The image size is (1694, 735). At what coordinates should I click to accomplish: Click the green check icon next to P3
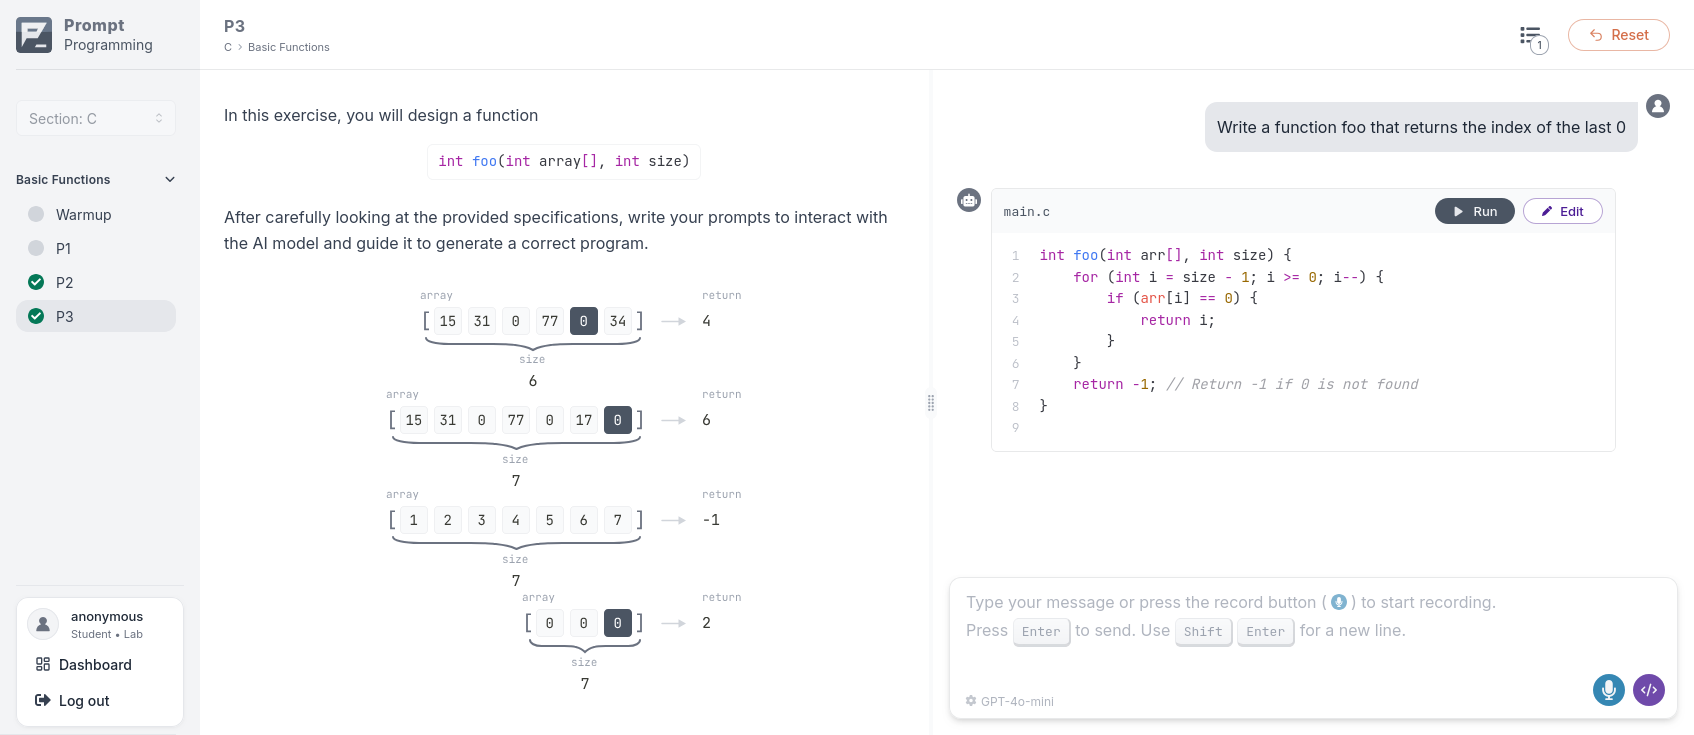pyautogui.click(x=36, y=316)
